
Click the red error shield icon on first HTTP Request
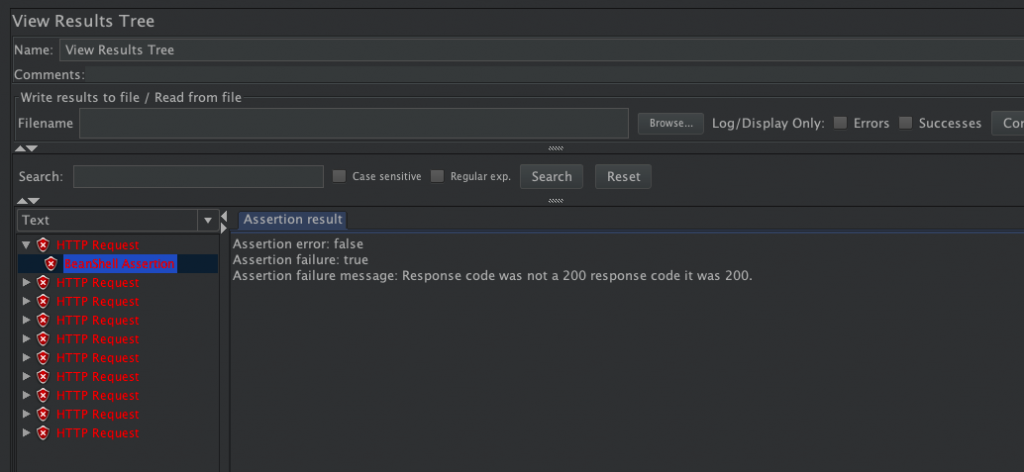(x=43, y=245)
